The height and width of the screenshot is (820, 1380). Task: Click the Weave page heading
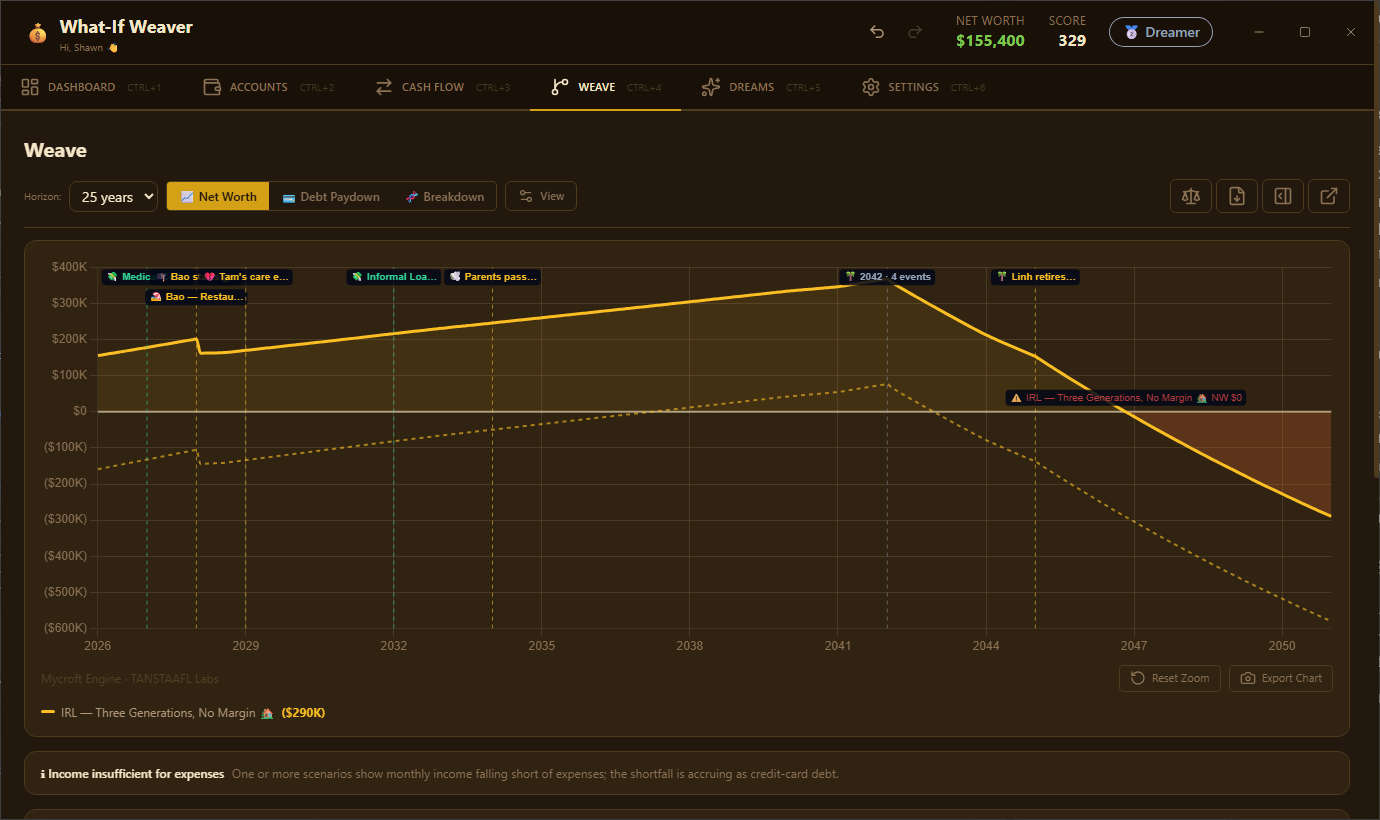[x=55, y=151]
